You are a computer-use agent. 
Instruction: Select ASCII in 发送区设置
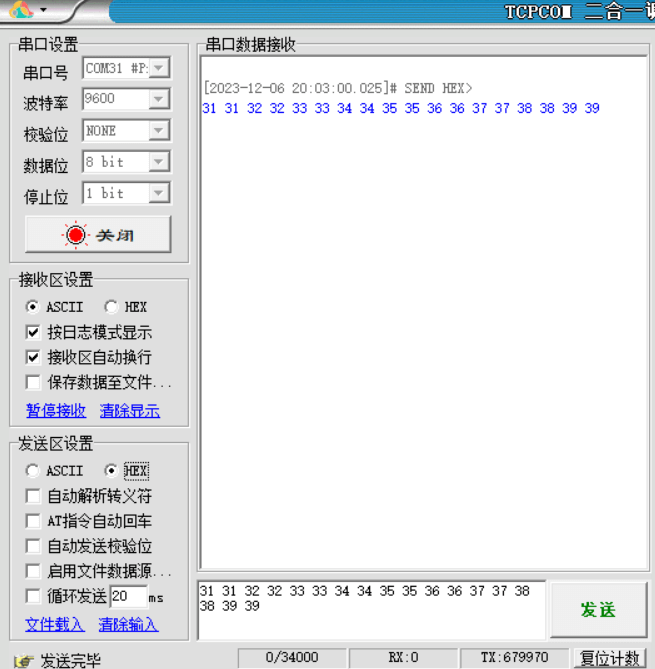point(32,471)
